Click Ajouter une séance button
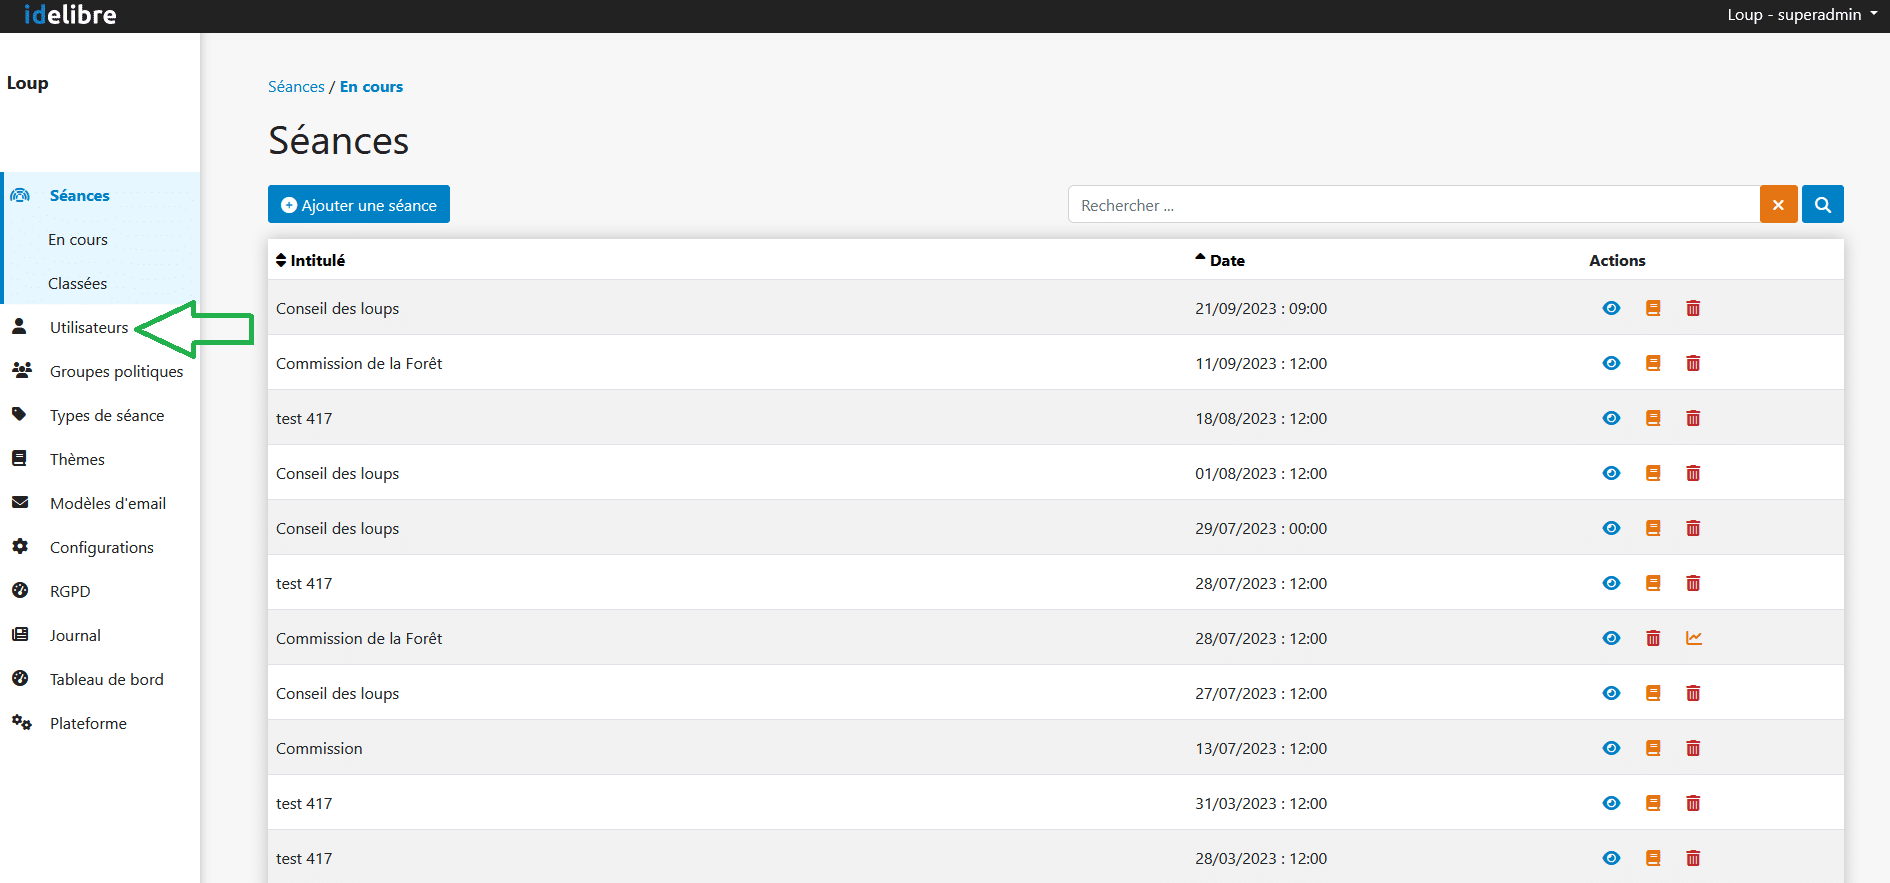Image resolution: width=1890 pixels, height=883 pixels. click(x=359, y=204)
